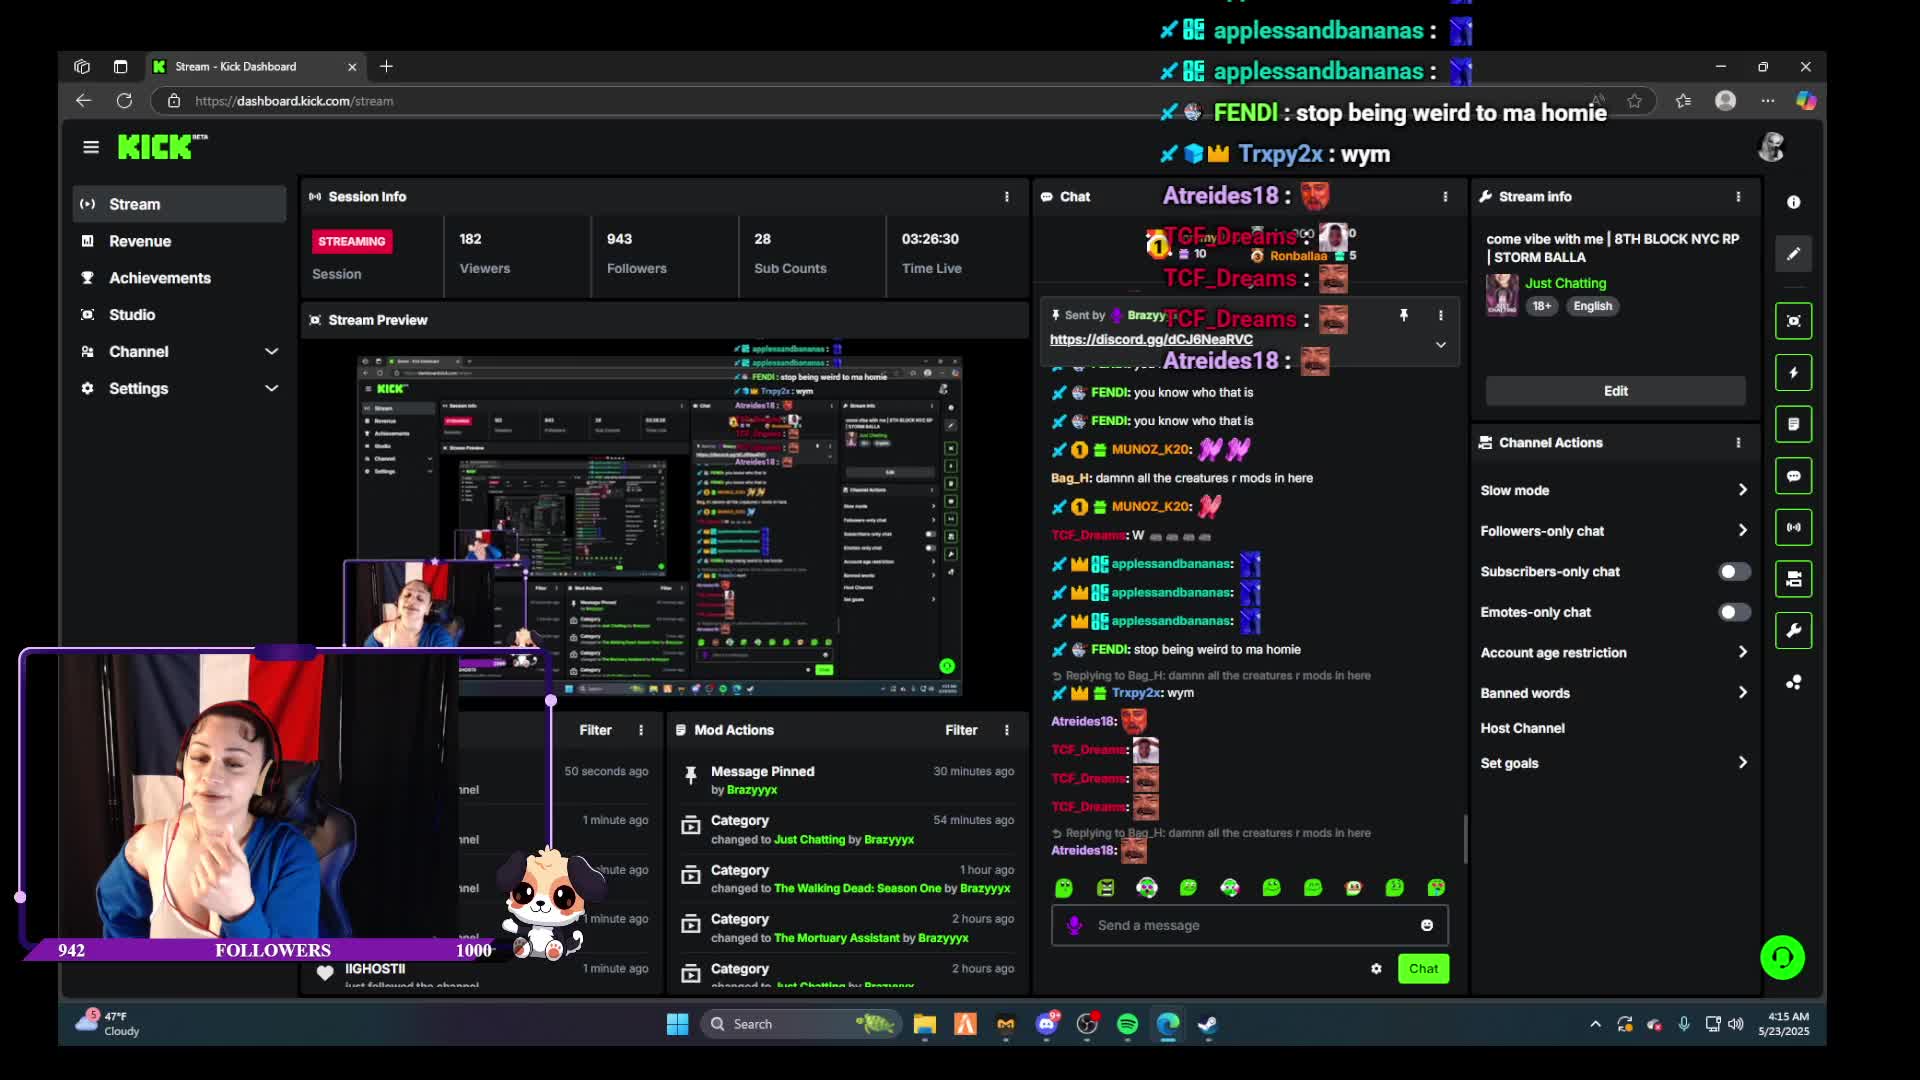Screen dimensions: 1920x1080
Task: Open Mod Actions three-dot menu
Action: 1007,730
